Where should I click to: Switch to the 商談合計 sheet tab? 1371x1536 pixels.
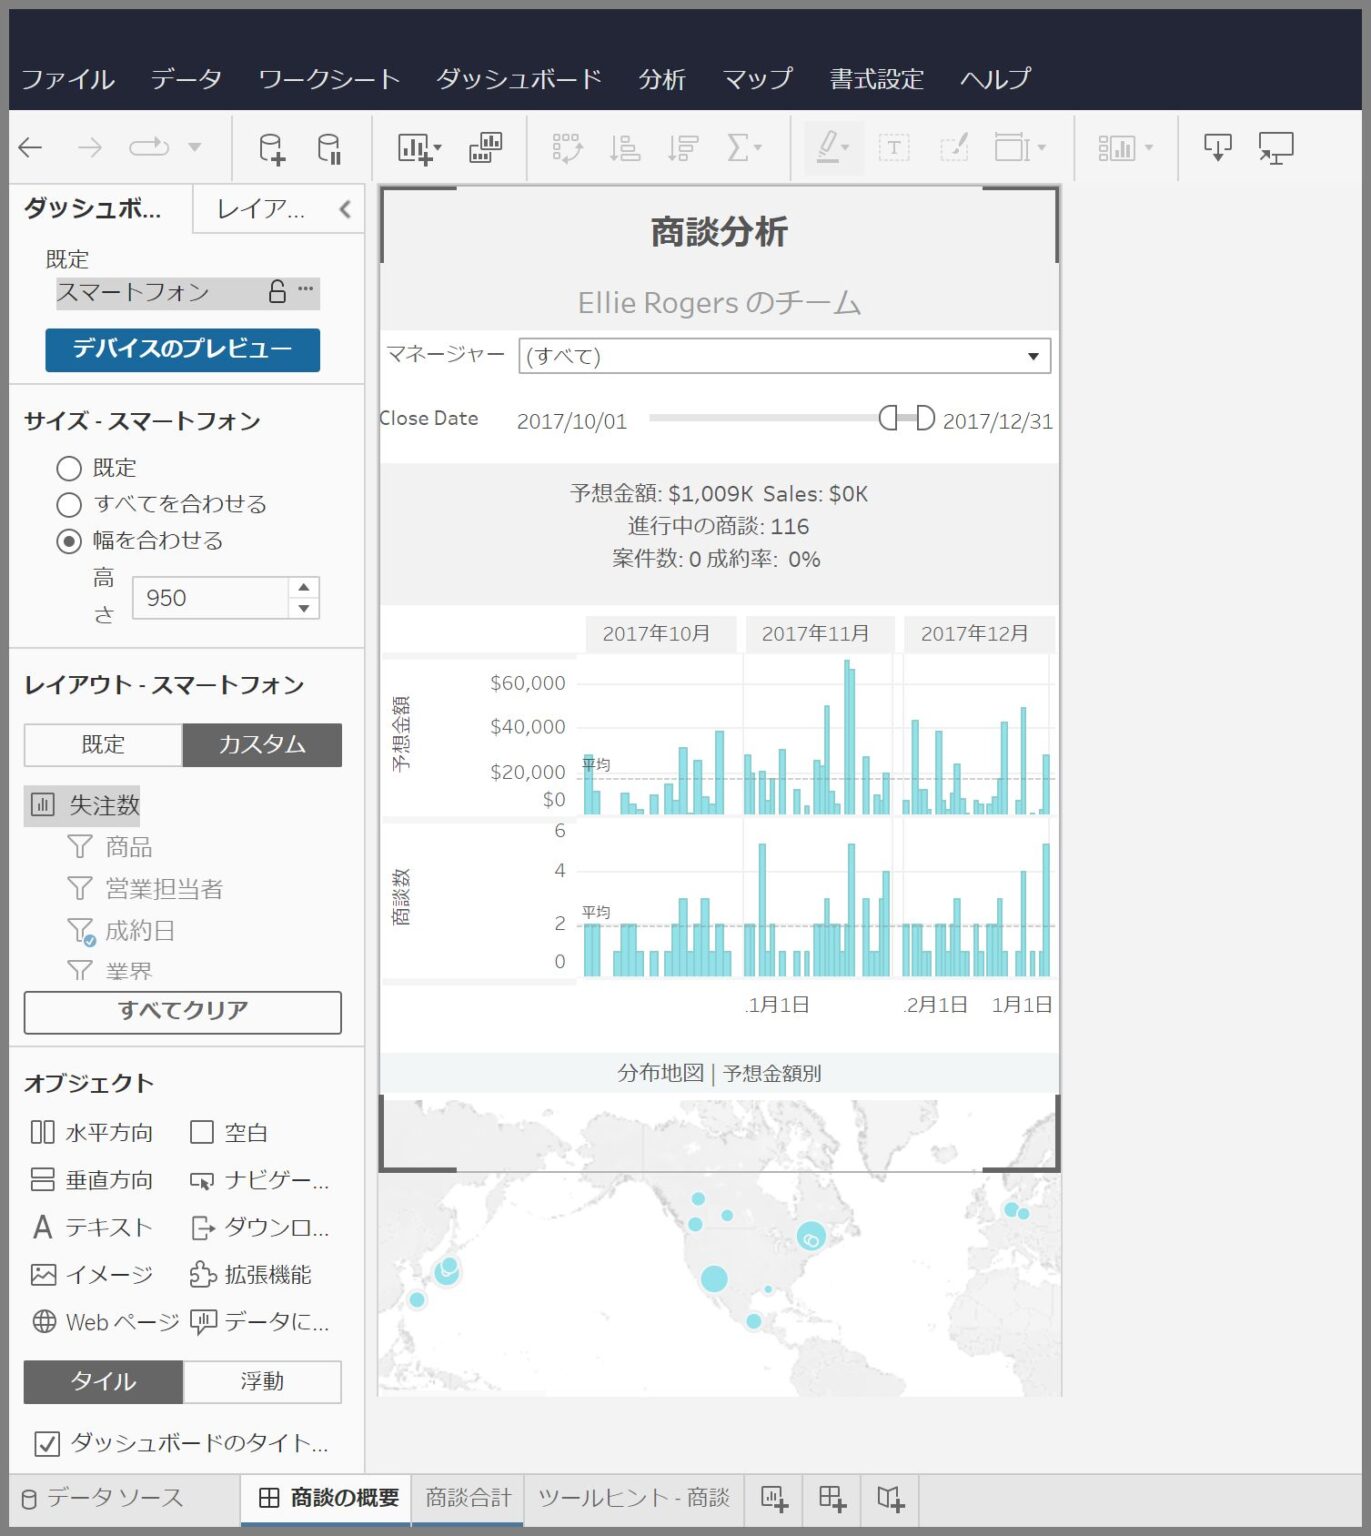point(468,1498)
